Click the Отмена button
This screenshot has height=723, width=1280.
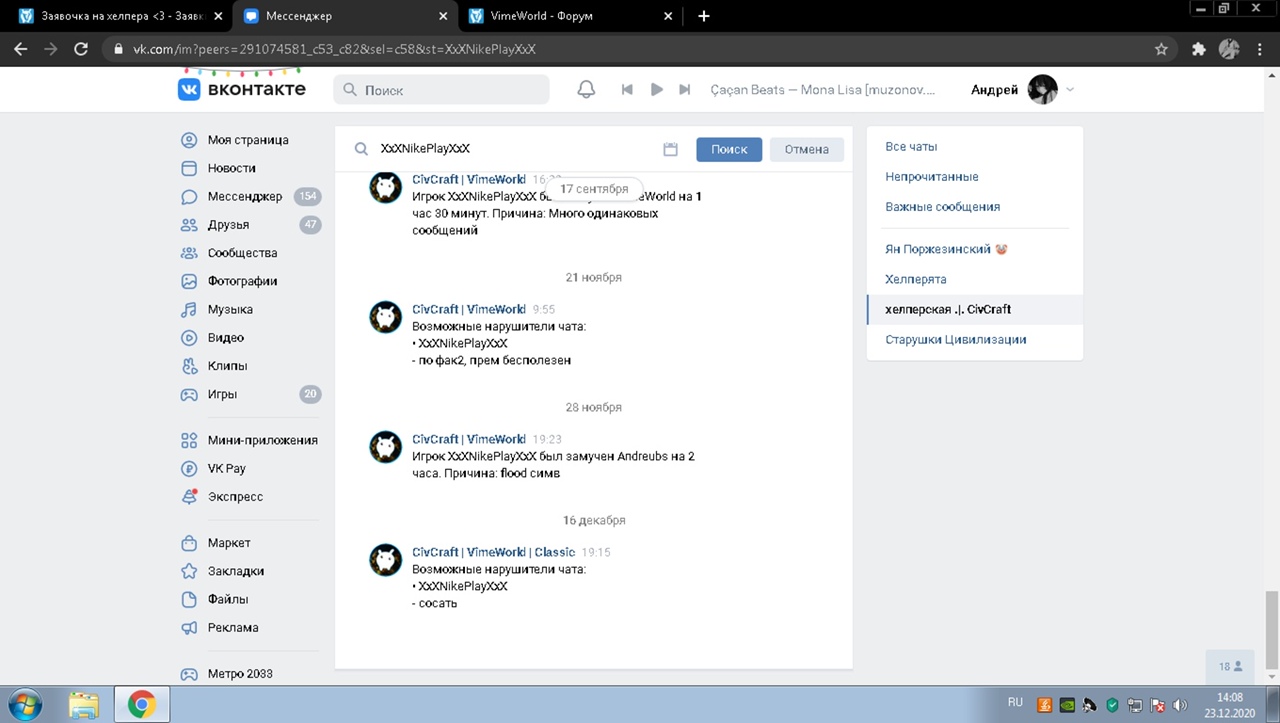coord(807,149)
